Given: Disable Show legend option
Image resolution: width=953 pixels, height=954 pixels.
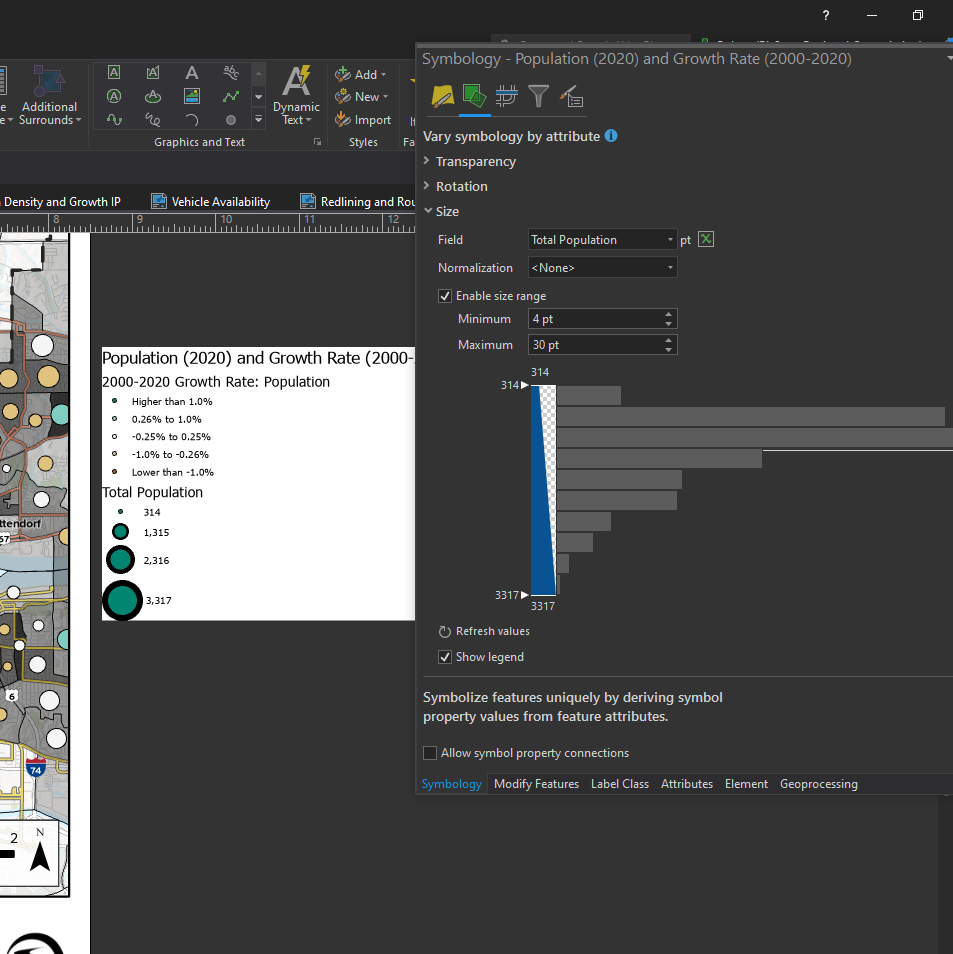Looking at the screenshot, I should point(445,657).
